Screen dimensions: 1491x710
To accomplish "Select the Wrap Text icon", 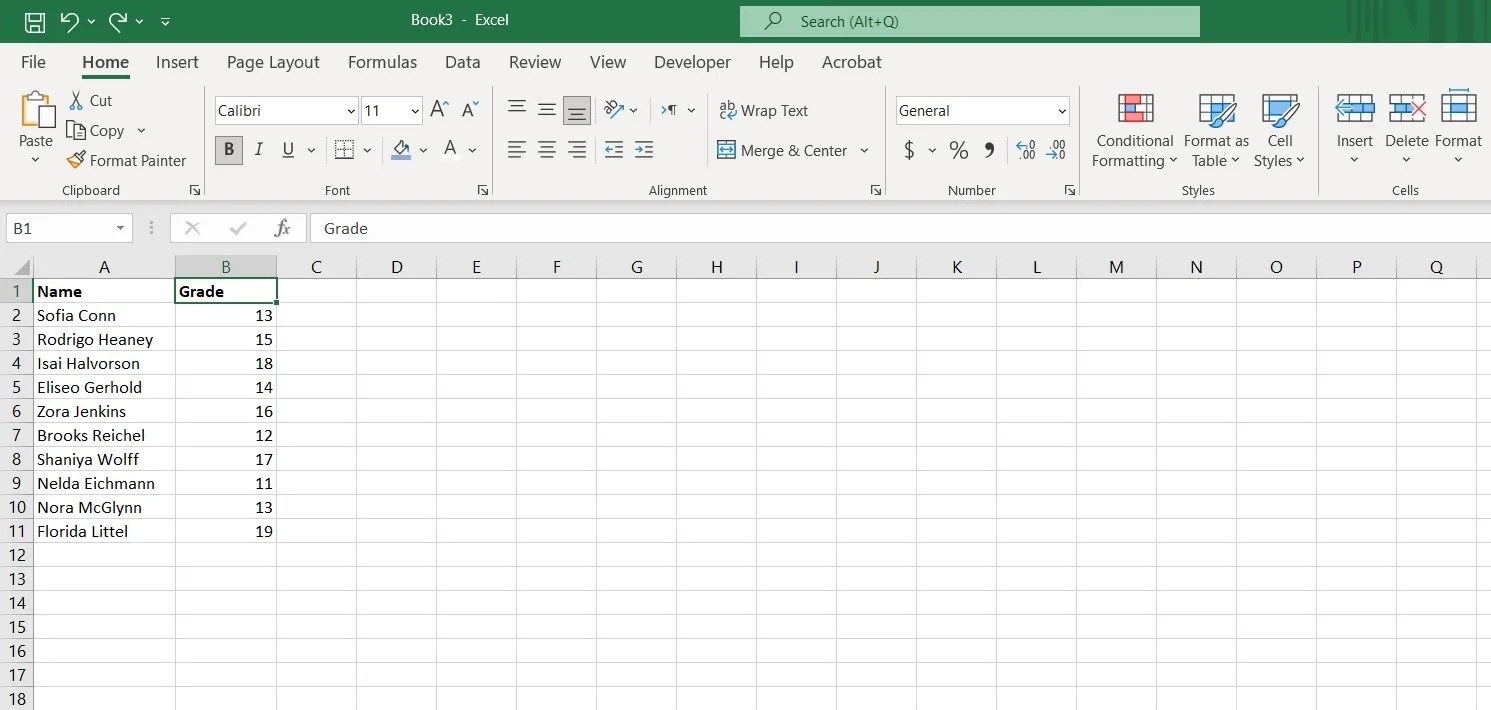I will tap(729, 110).
